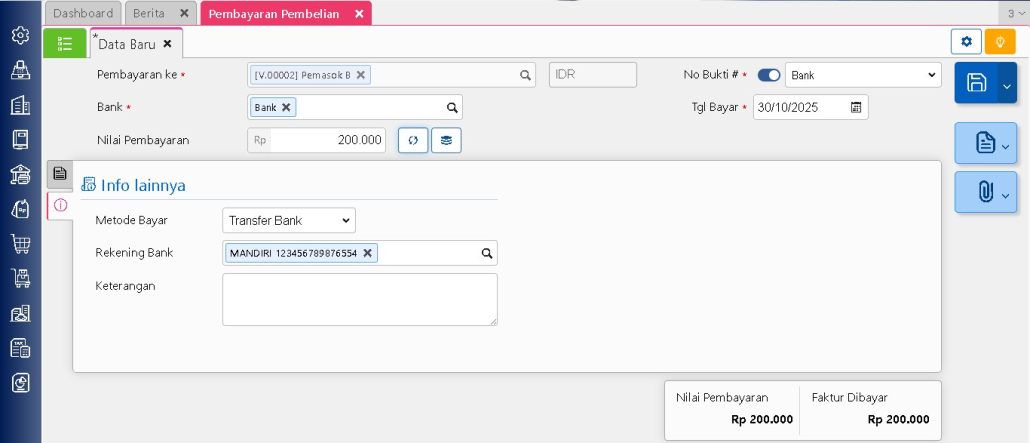Image resolution: width=1030 pixels, height=443 pixels.
Task: Click the blue save disk icon
Action: point(976,83)
